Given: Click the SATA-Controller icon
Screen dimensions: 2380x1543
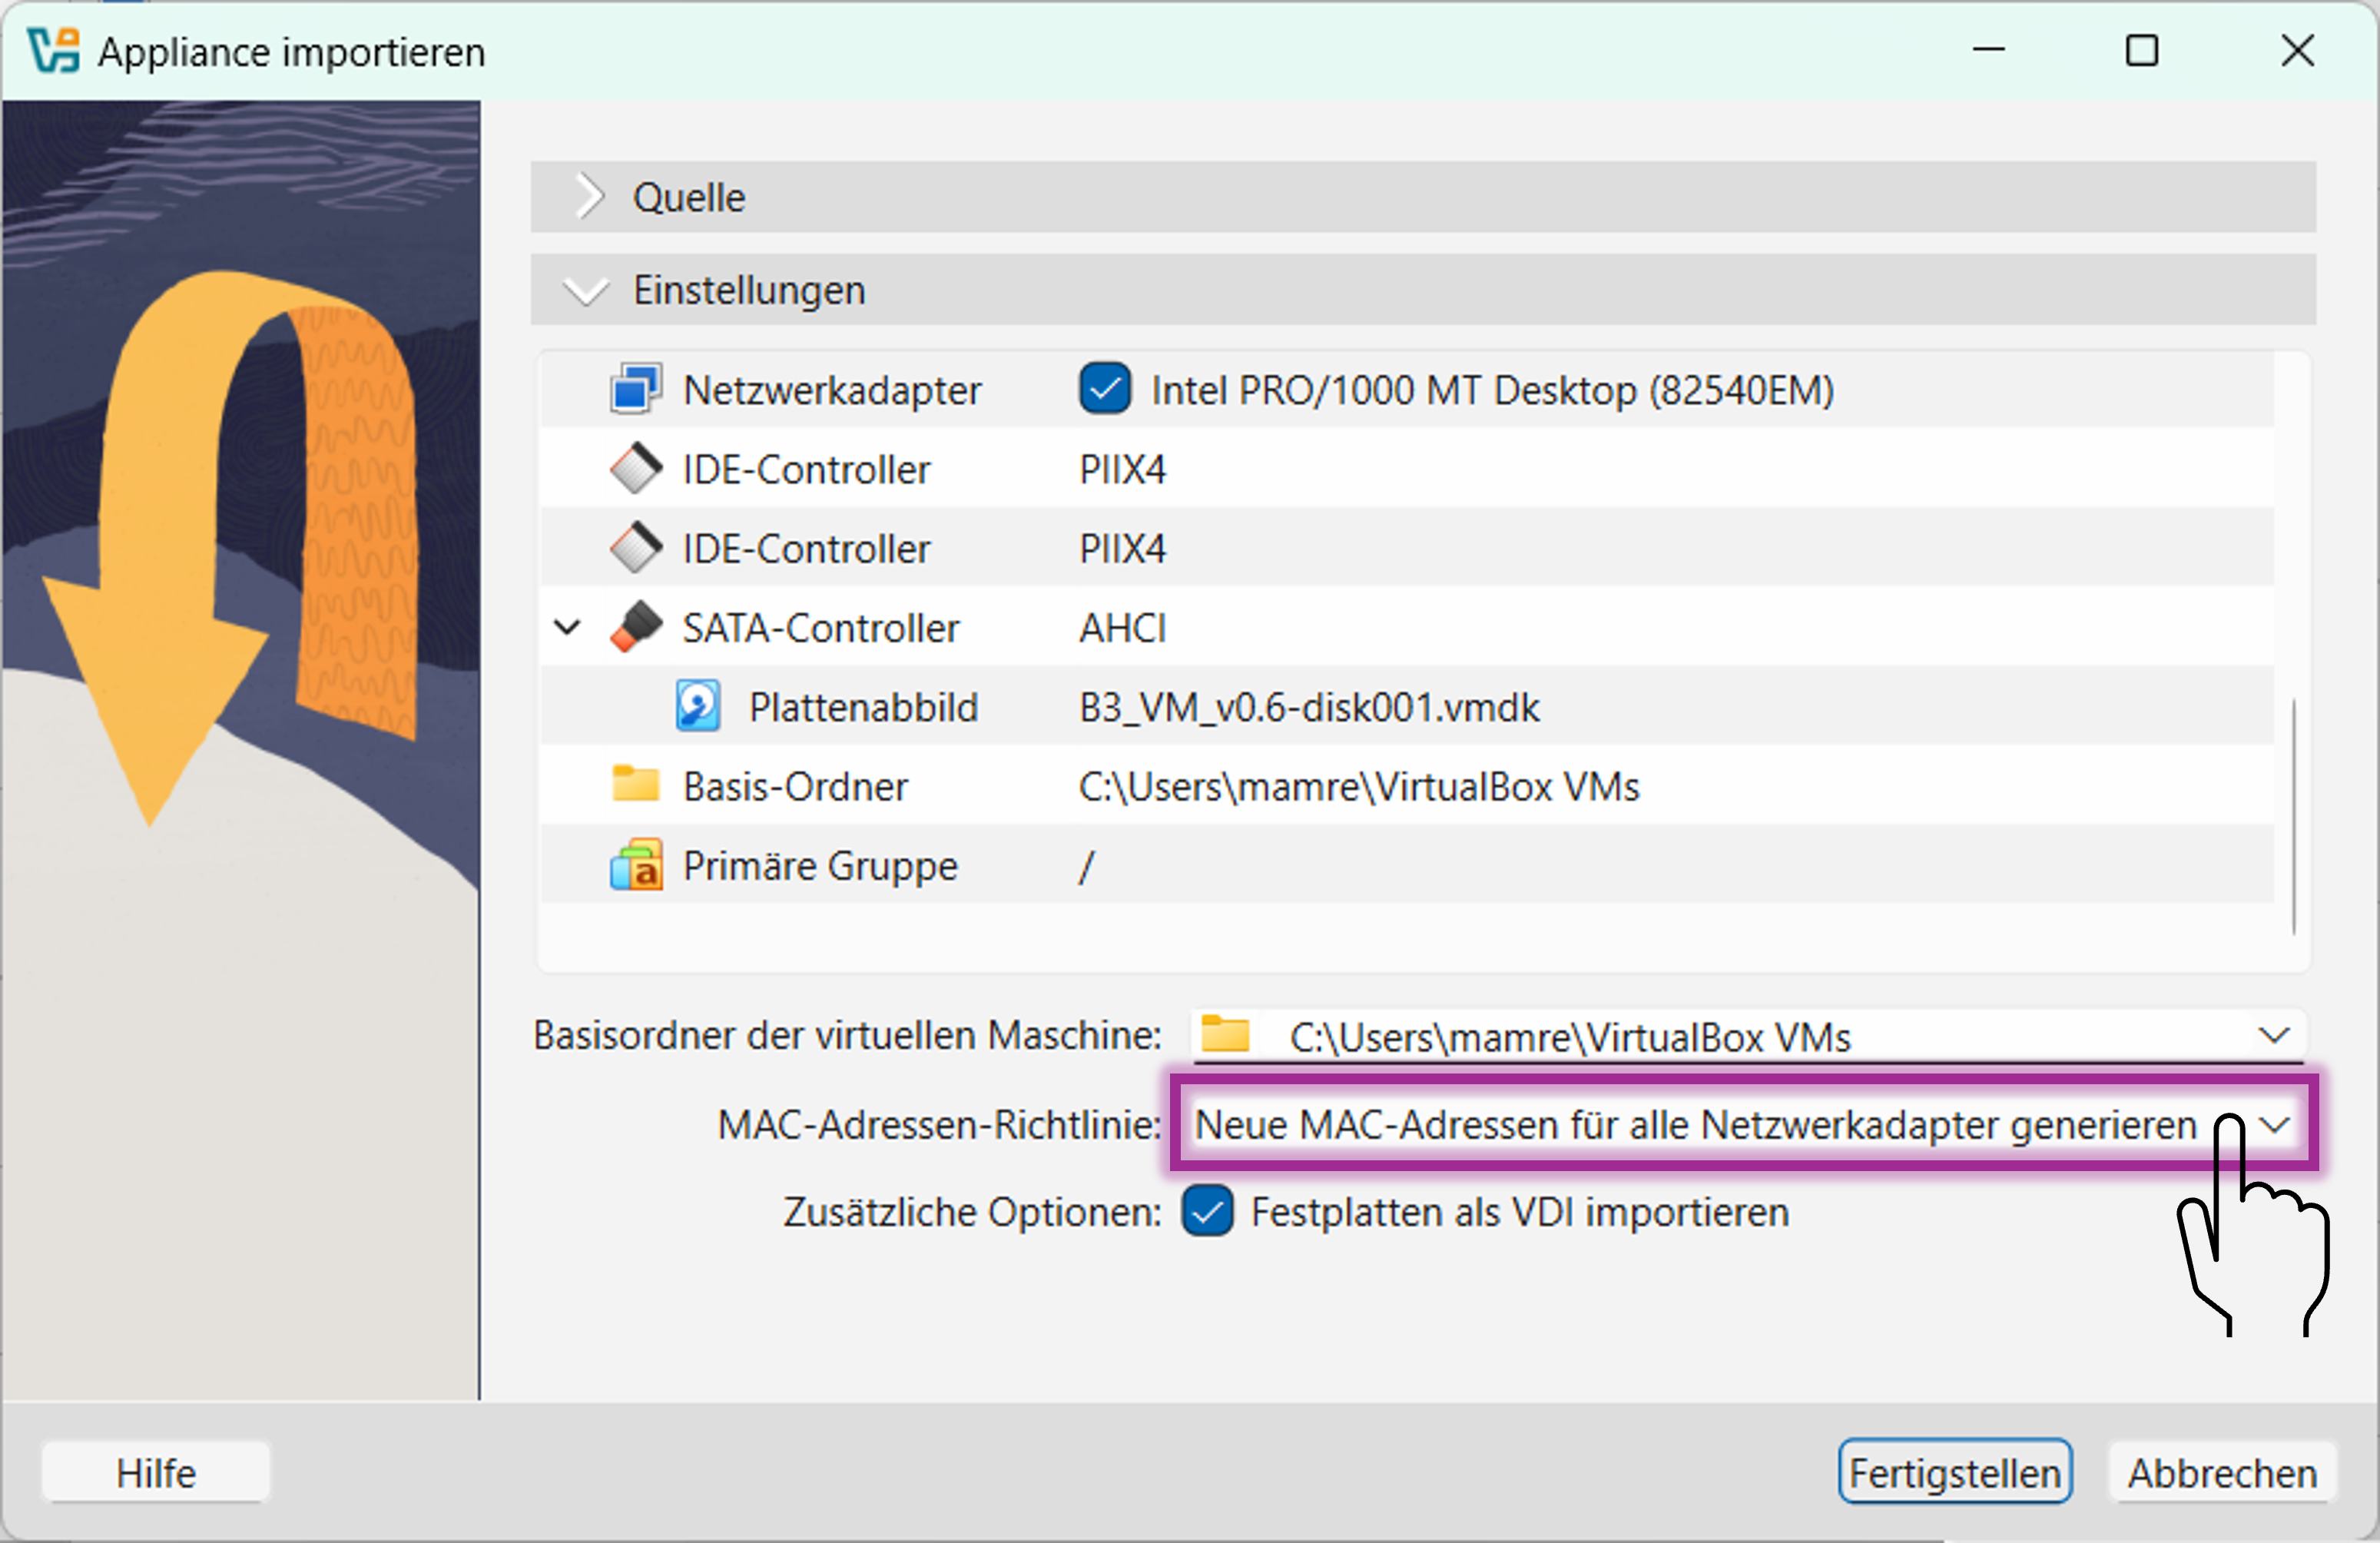Looking at the screenshot, I should pyautogui.click(x=635, y=627).
